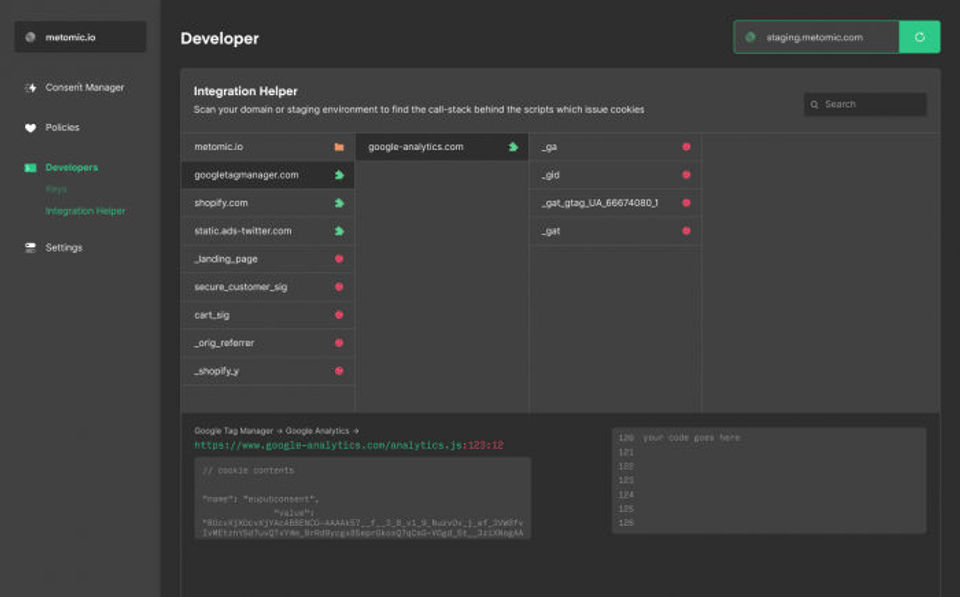Open the google-analytics.com analytics.js link
The height and width of the screenshot is (597, 960).
(349, 445)
